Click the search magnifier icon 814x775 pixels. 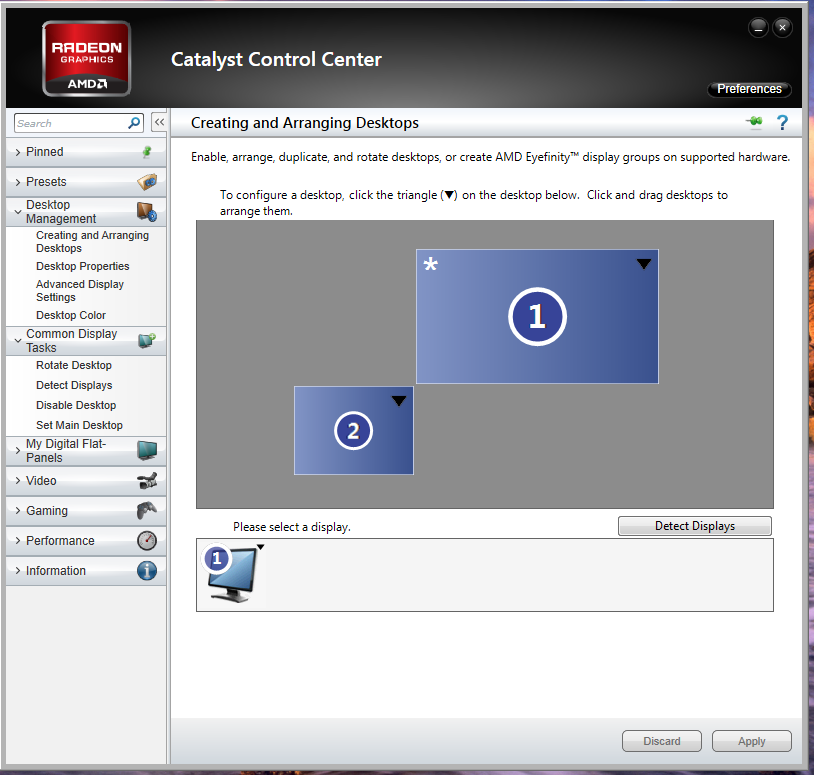[x=134, y=123]
